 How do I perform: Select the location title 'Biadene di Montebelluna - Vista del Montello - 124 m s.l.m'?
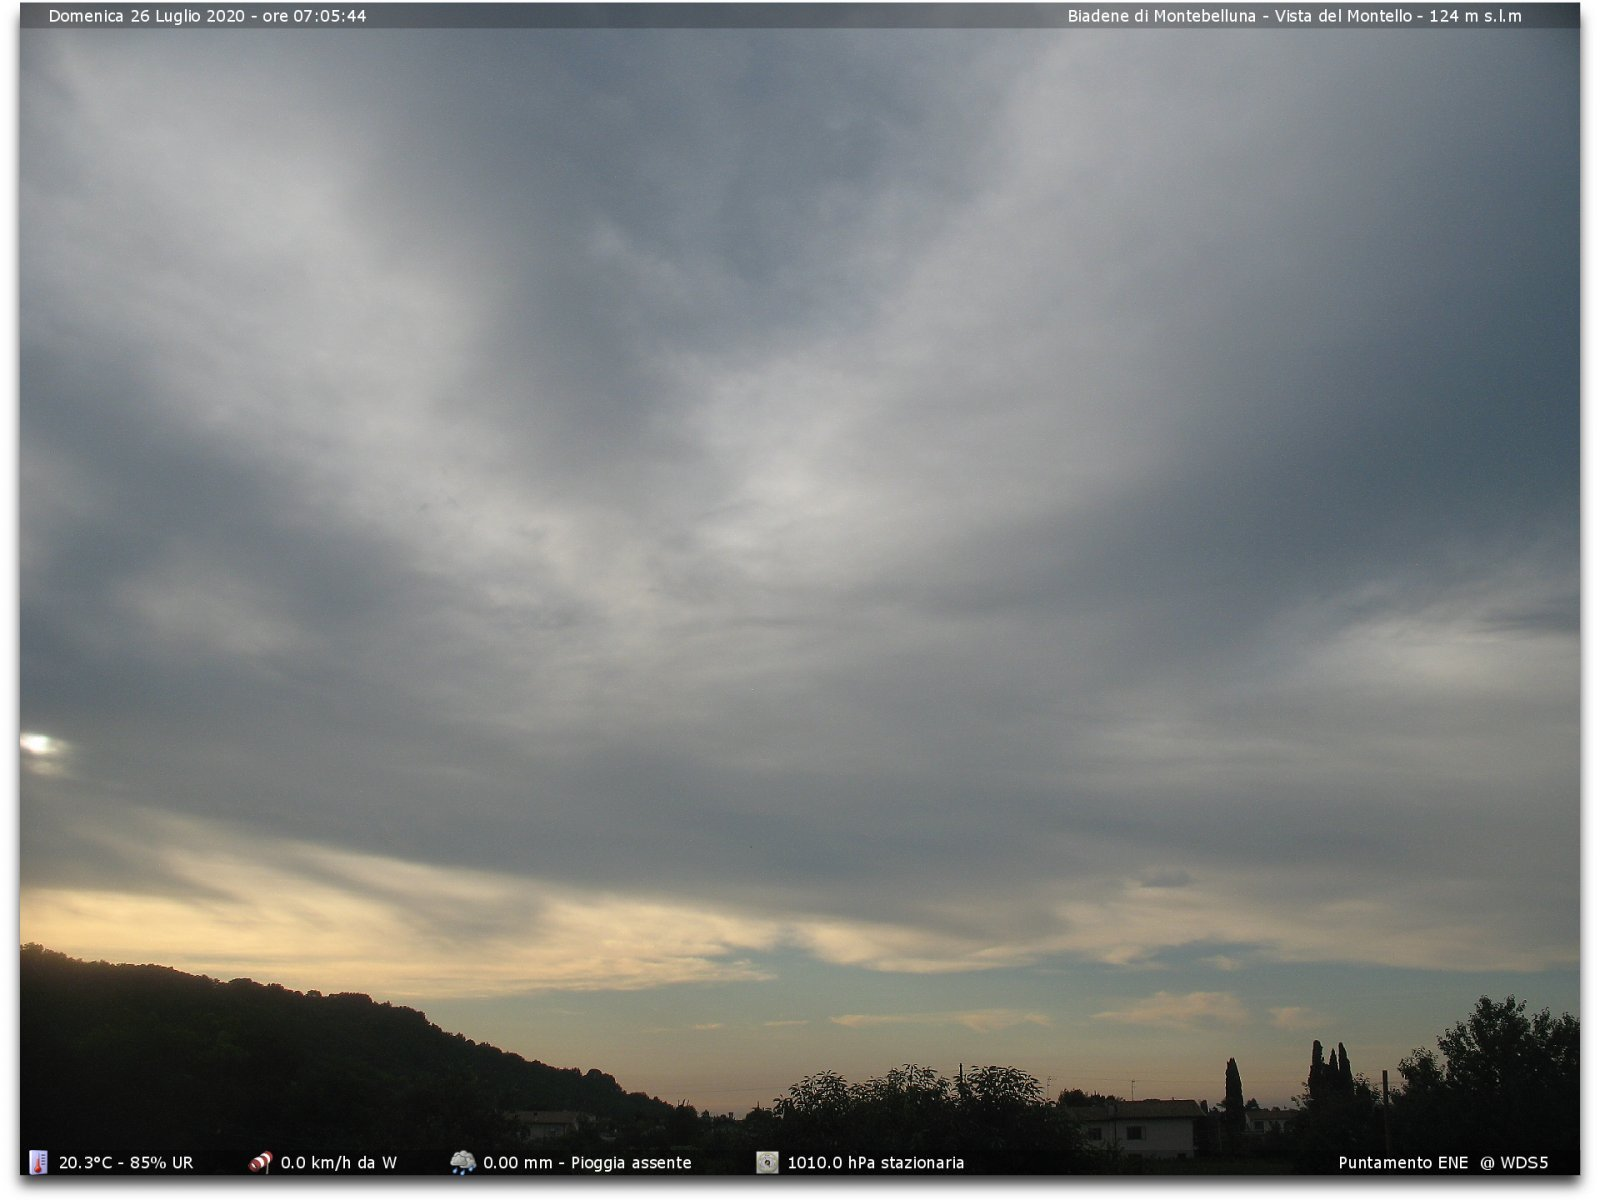1294,16
